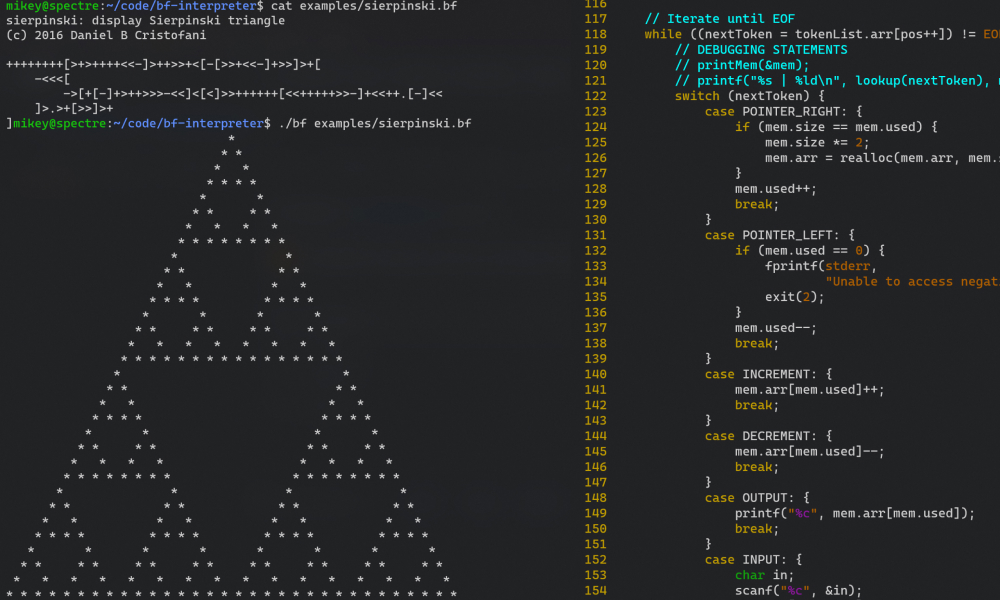Click the 'case POINTER_LEFT: {' label
This screenshot has width=1000, height=600.
point(780,235)
